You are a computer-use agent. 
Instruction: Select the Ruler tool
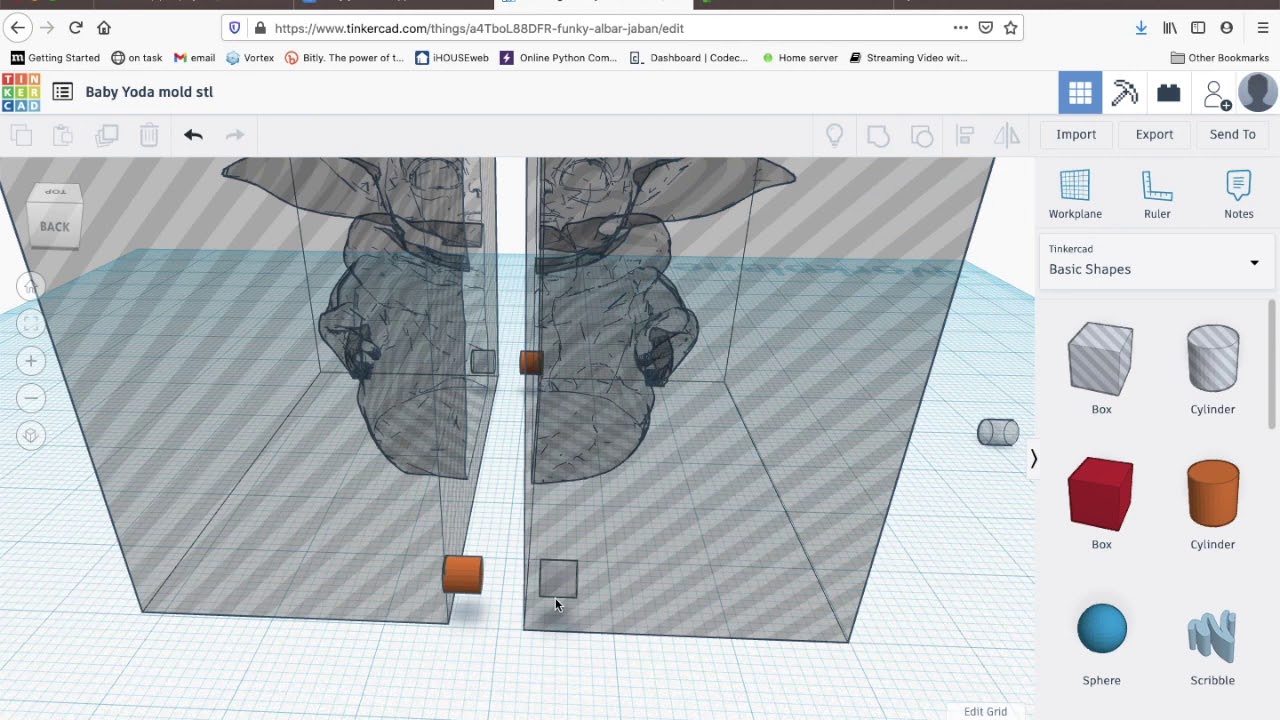coord(1157,194)
